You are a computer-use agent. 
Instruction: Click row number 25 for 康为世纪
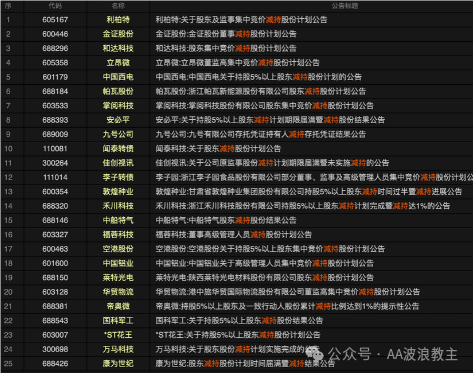[8, 364]
